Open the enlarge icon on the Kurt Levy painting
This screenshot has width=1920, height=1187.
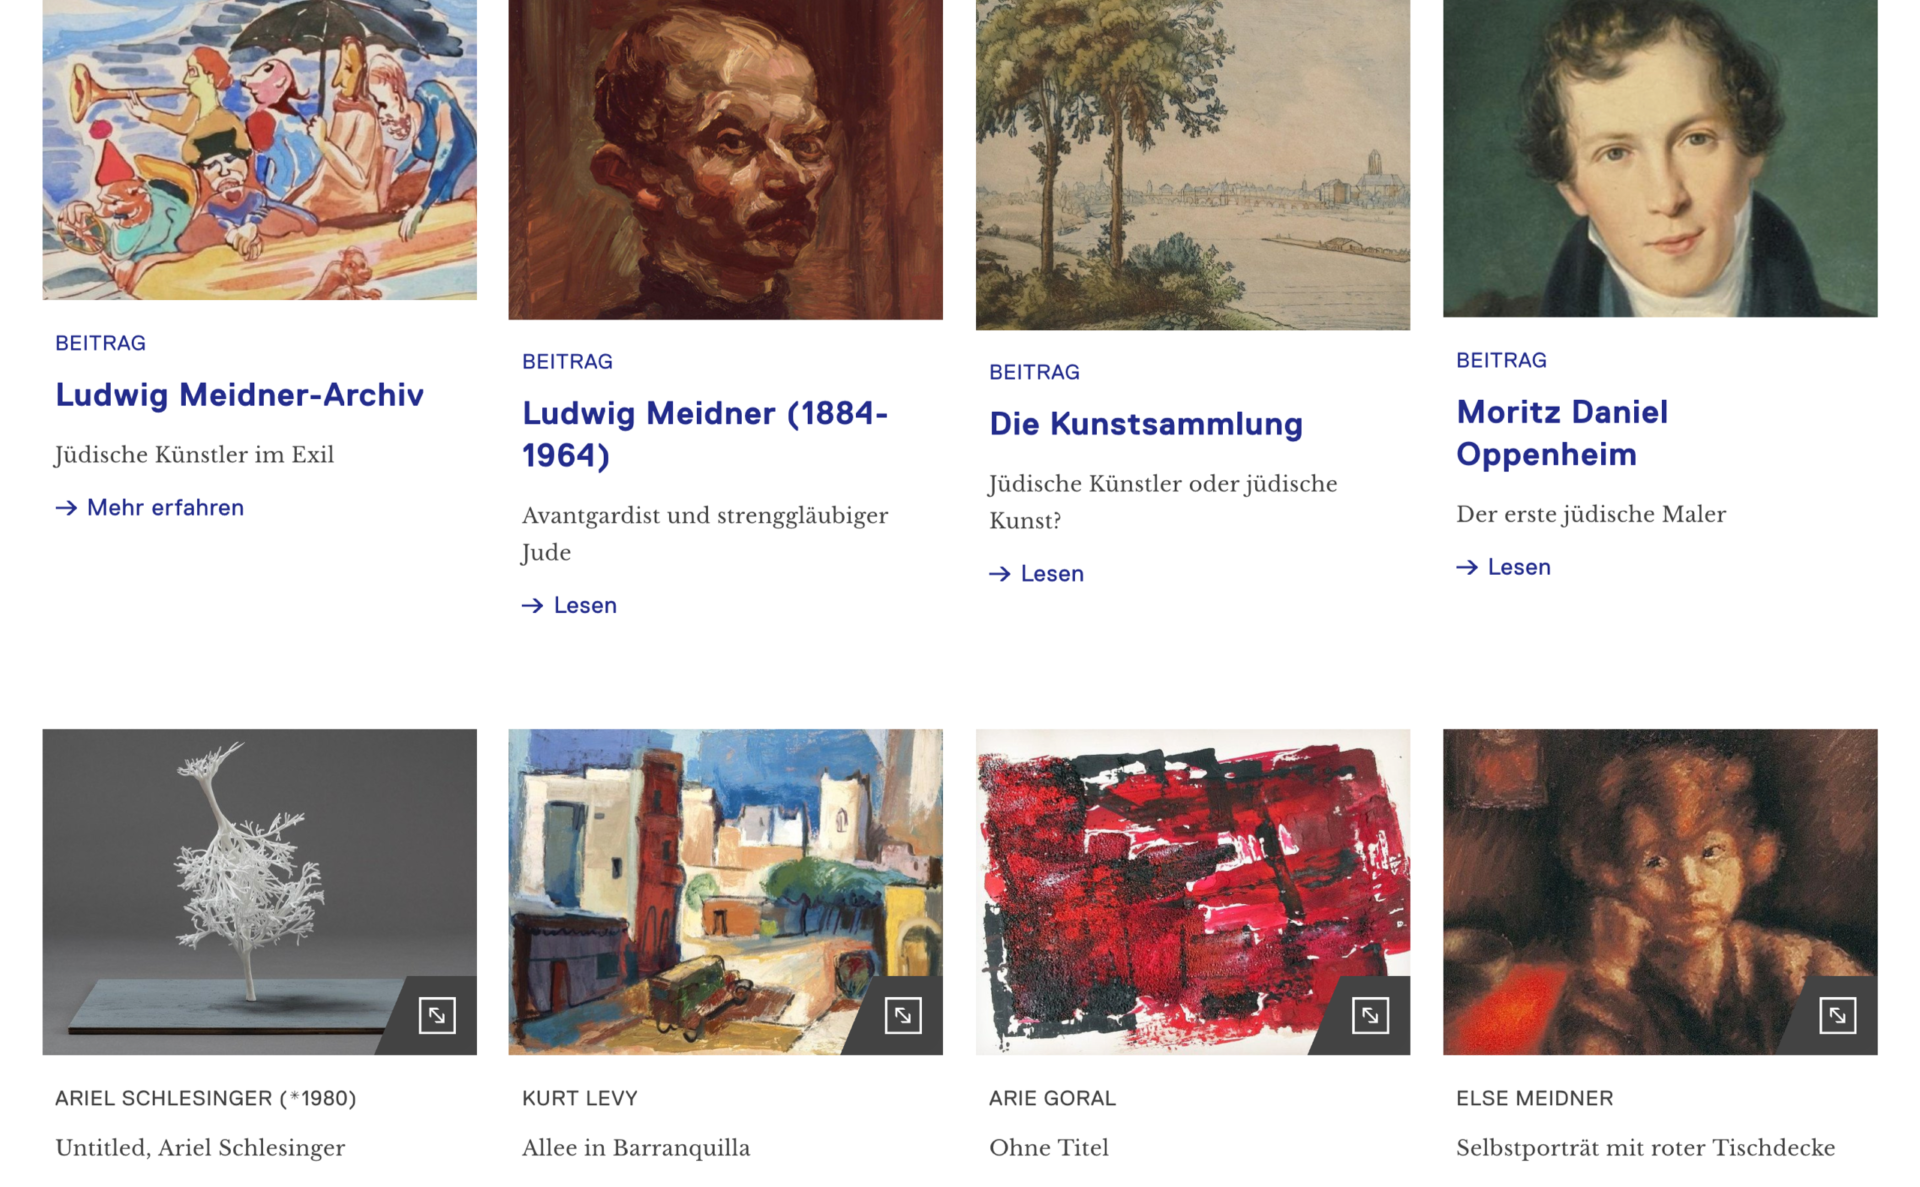[x=903, y=1015]
